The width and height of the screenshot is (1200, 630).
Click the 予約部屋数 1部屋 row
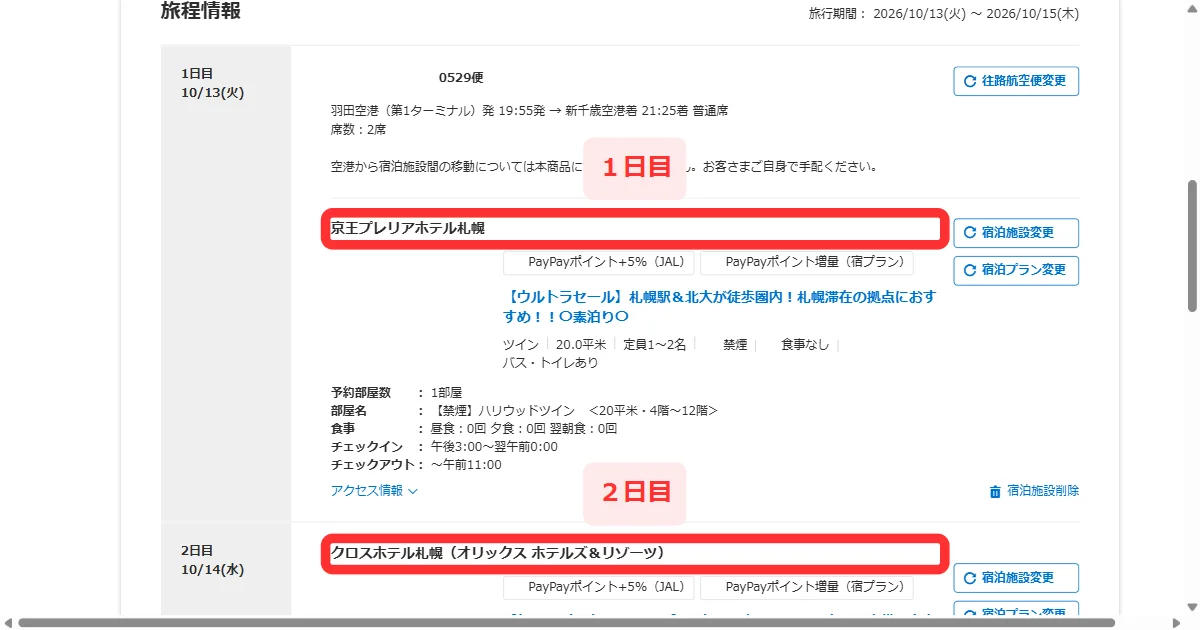pos(396,393)
